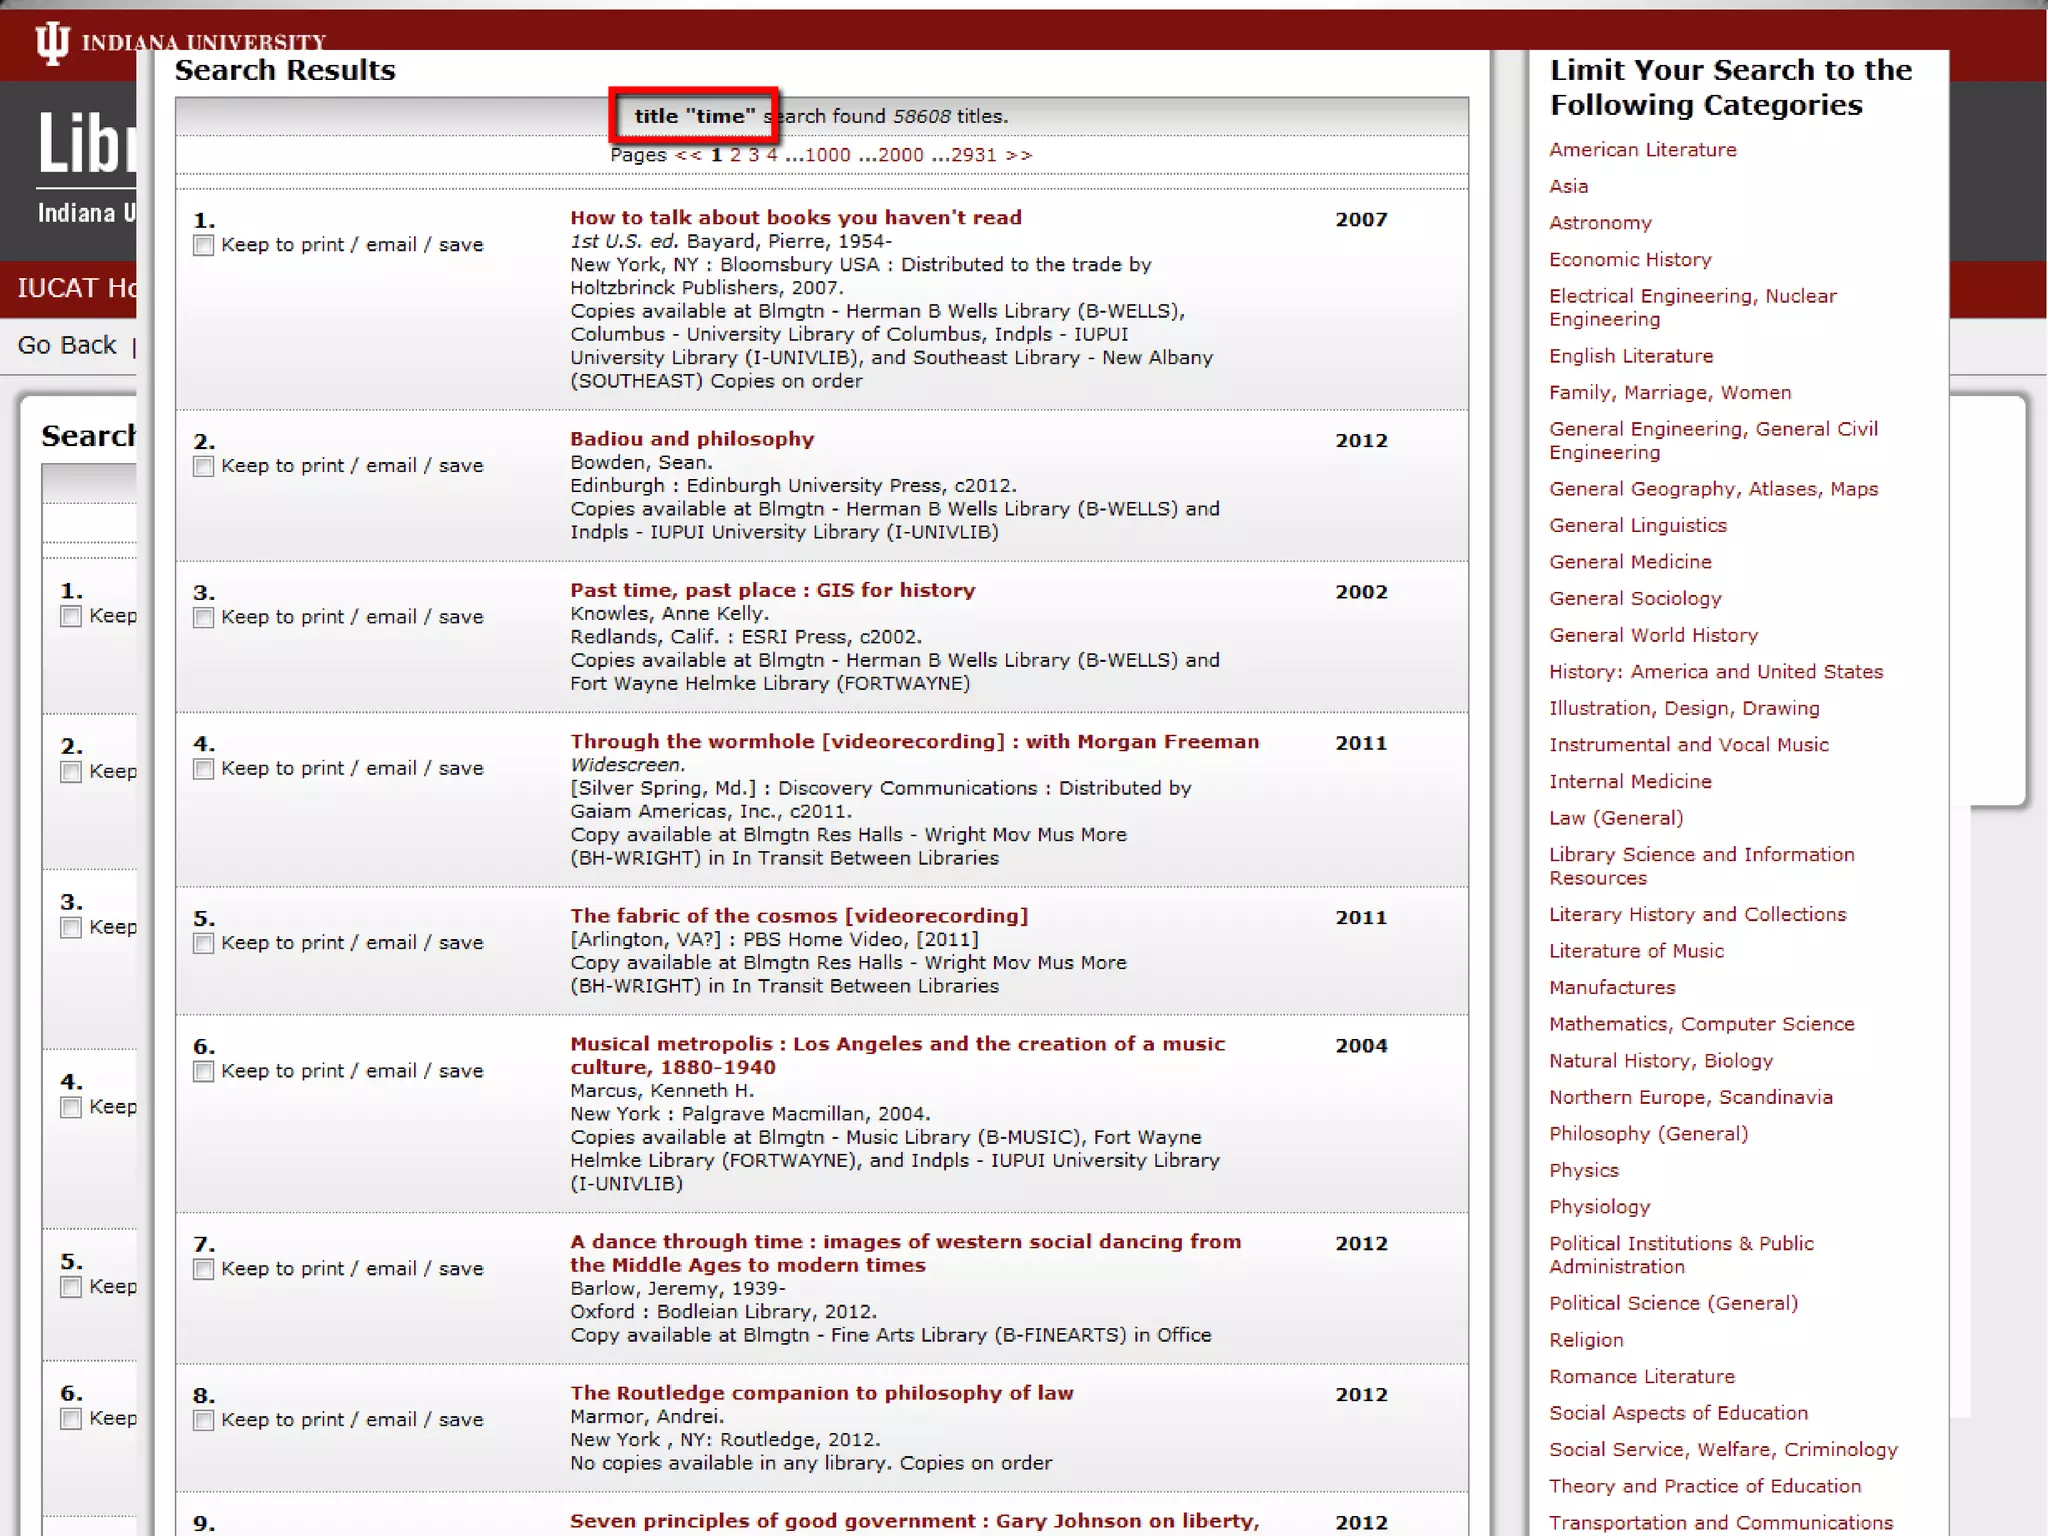Jump to results page 1000
Viewport: 2048px width, 1536px height.
click(x=828, y=155)
